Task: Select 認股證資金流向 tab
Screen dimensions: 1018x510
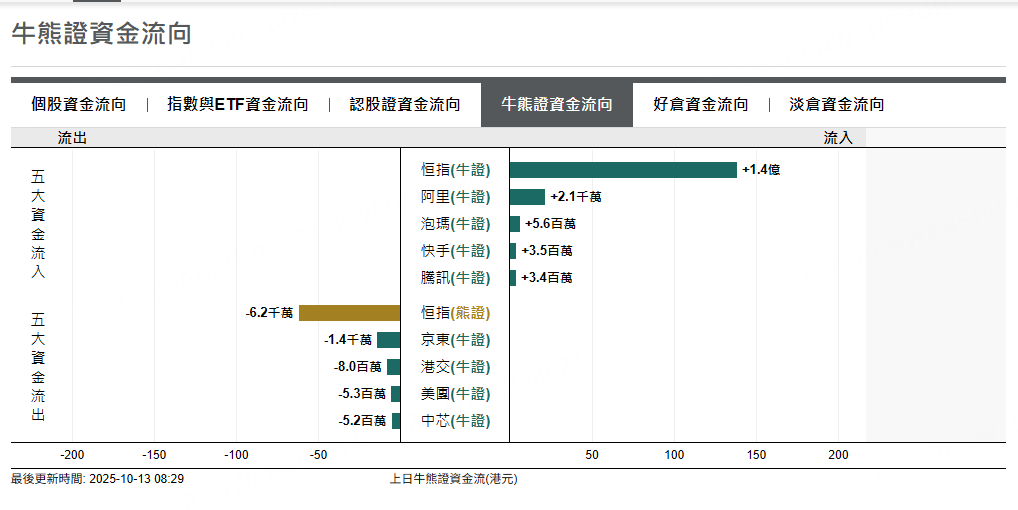Action: [x=404, y=104]
